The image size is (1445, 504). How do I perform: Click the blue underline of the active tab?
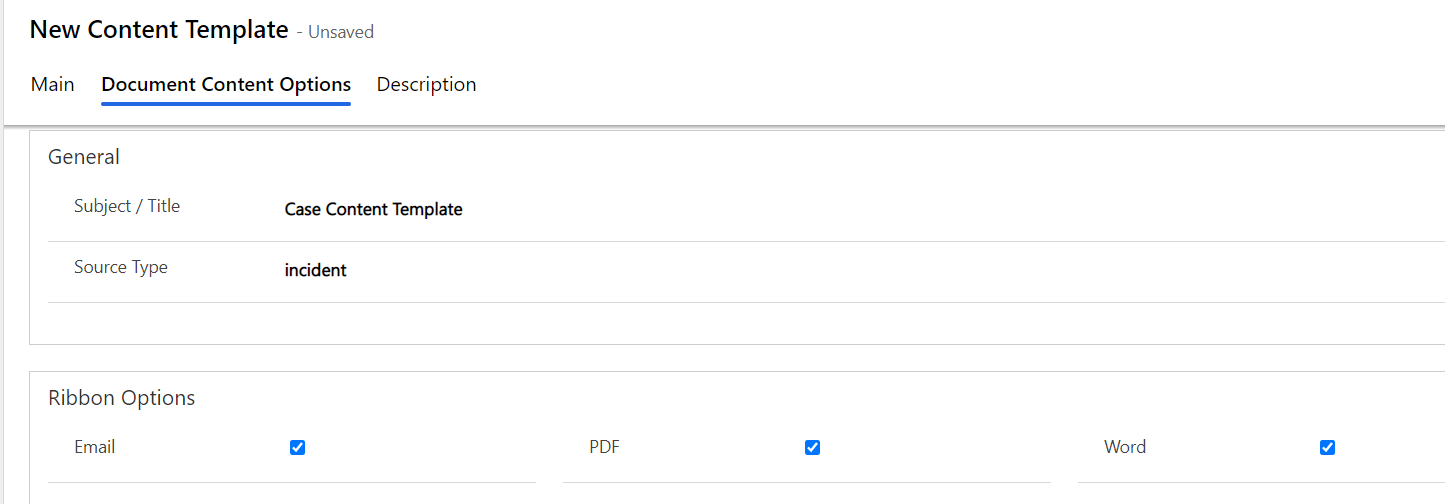tap(226, 103)
